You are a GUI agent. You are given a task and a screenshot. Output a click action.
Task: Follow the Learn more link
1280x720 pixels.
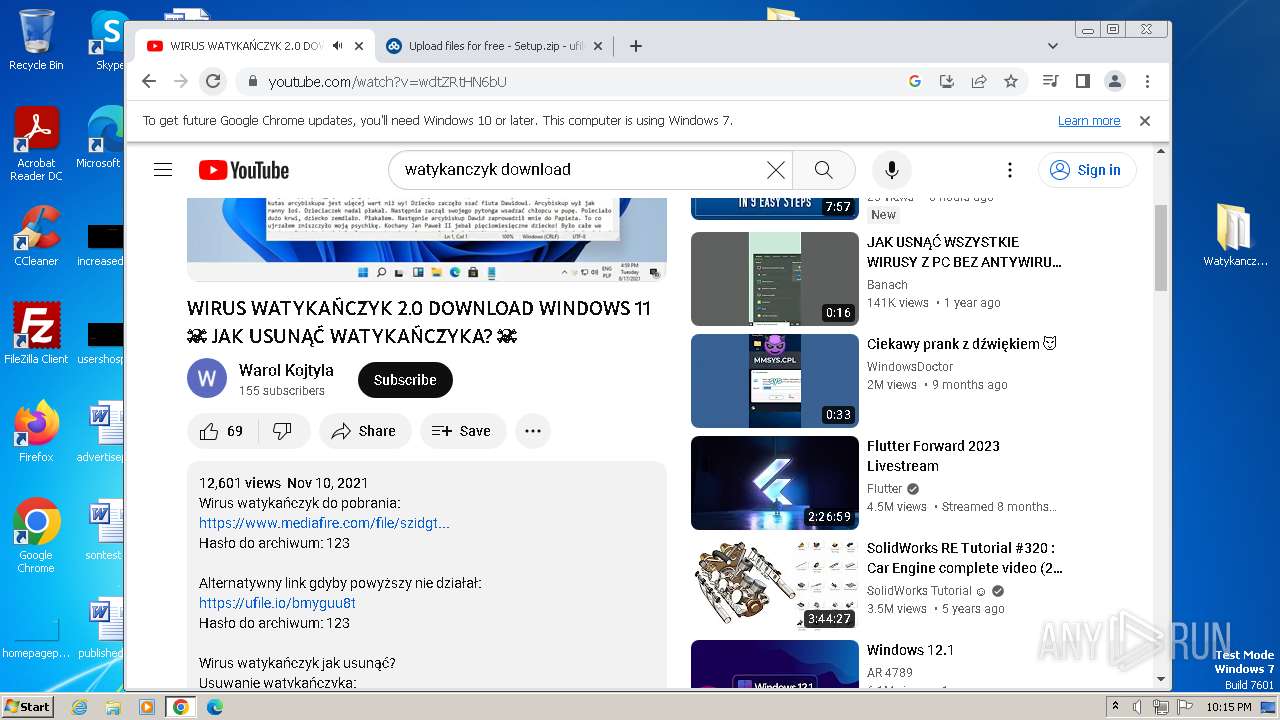coord(1089,121)
